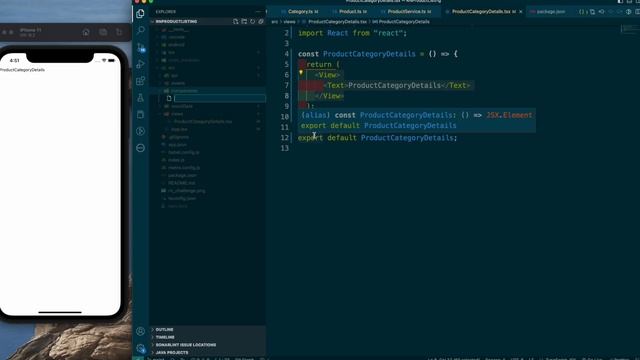
Task: Click home icon in simulator toolbar
Action: click(86, 32)
